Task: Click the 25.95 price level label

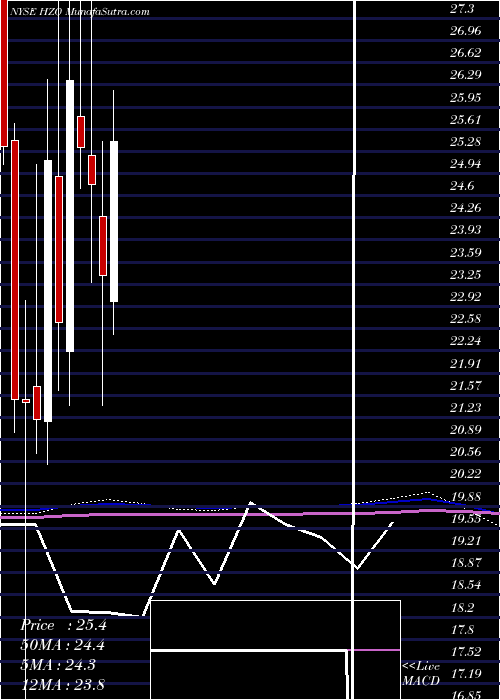Action: coord(466,98)
